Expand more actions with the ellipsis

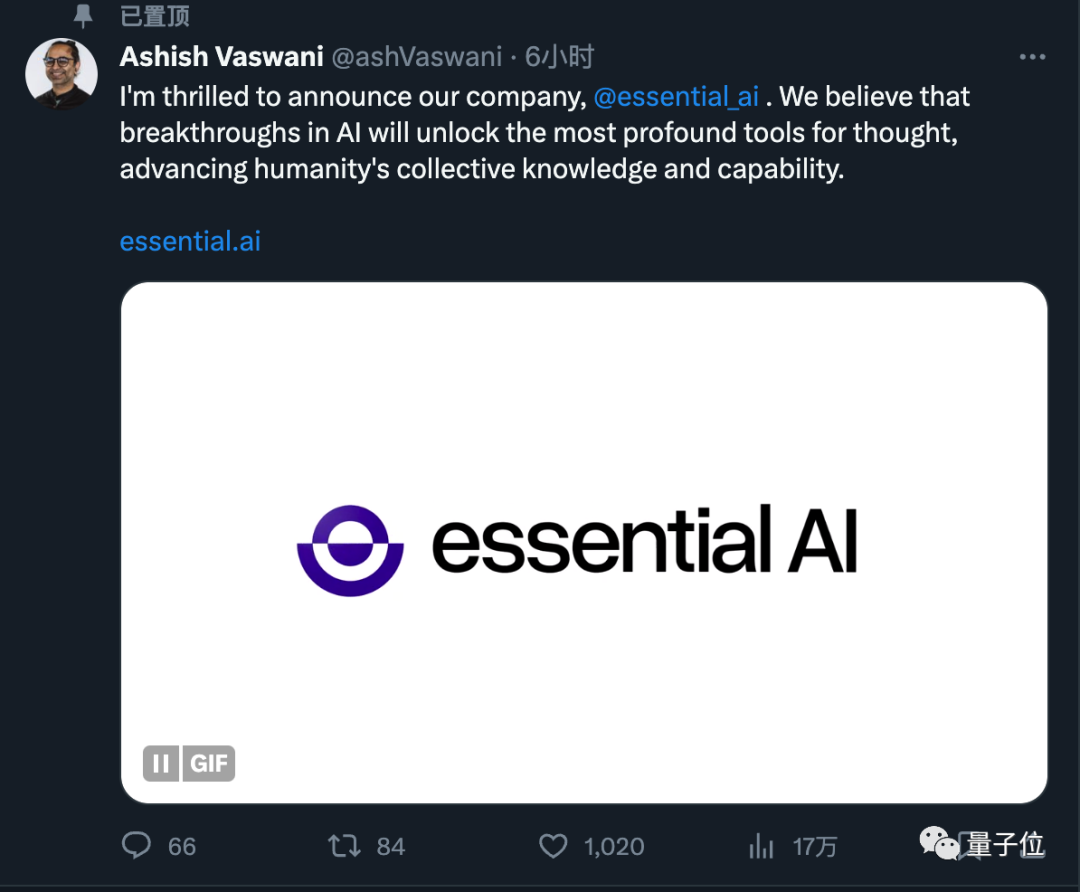pyautogui.click(x=1032, y=57)
